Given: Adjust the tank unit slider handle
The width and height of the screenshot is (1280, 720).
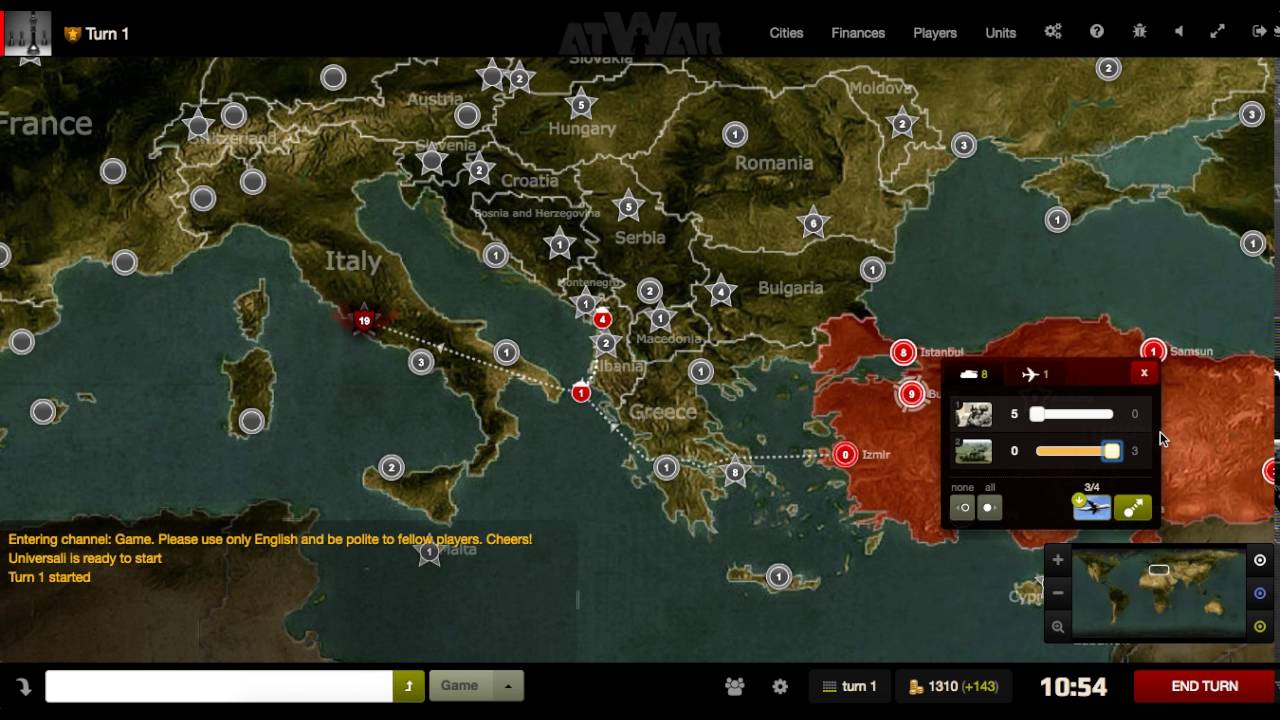Looking at the screenshot, I should pyautogui.click(x=1112, y=451).
